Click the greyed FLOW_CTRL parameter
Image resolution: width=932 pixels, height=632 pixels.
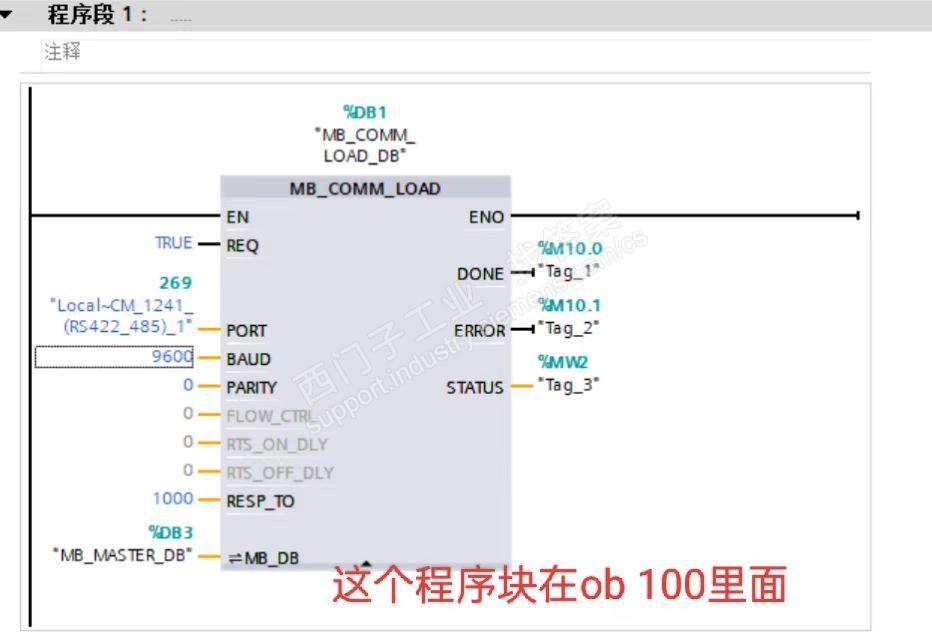click(x=270, y=416)
